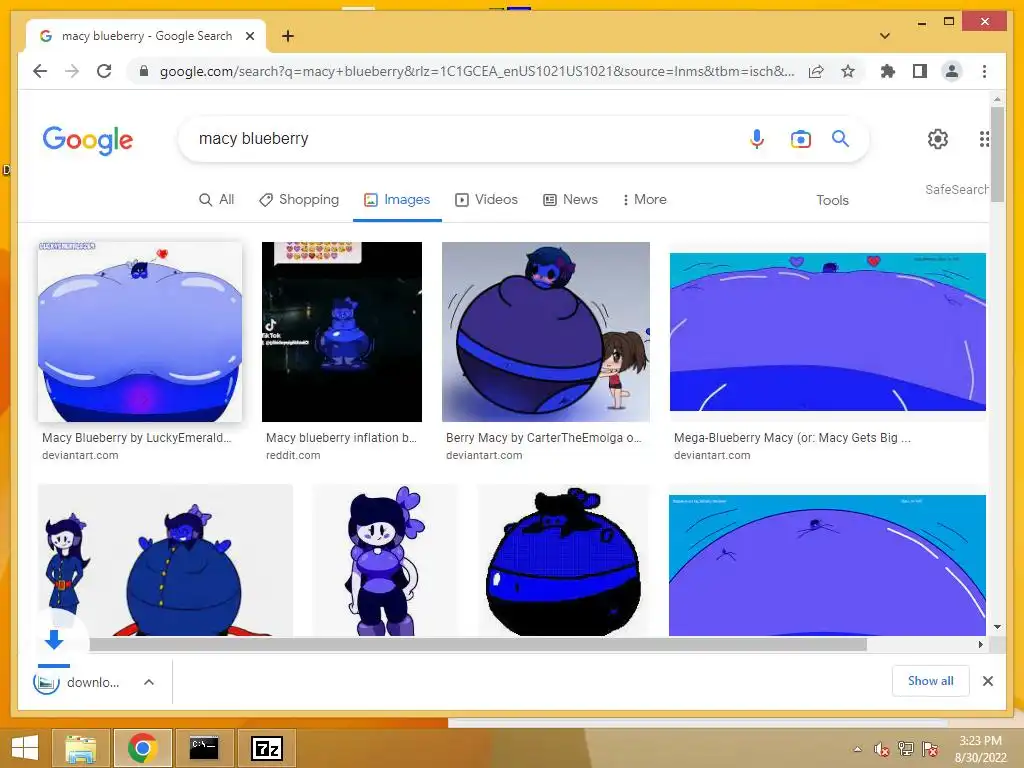Click the horizontal scrollbar right arrow
This screenshot has width=1024, height=768.
click(x=980, y=645)
